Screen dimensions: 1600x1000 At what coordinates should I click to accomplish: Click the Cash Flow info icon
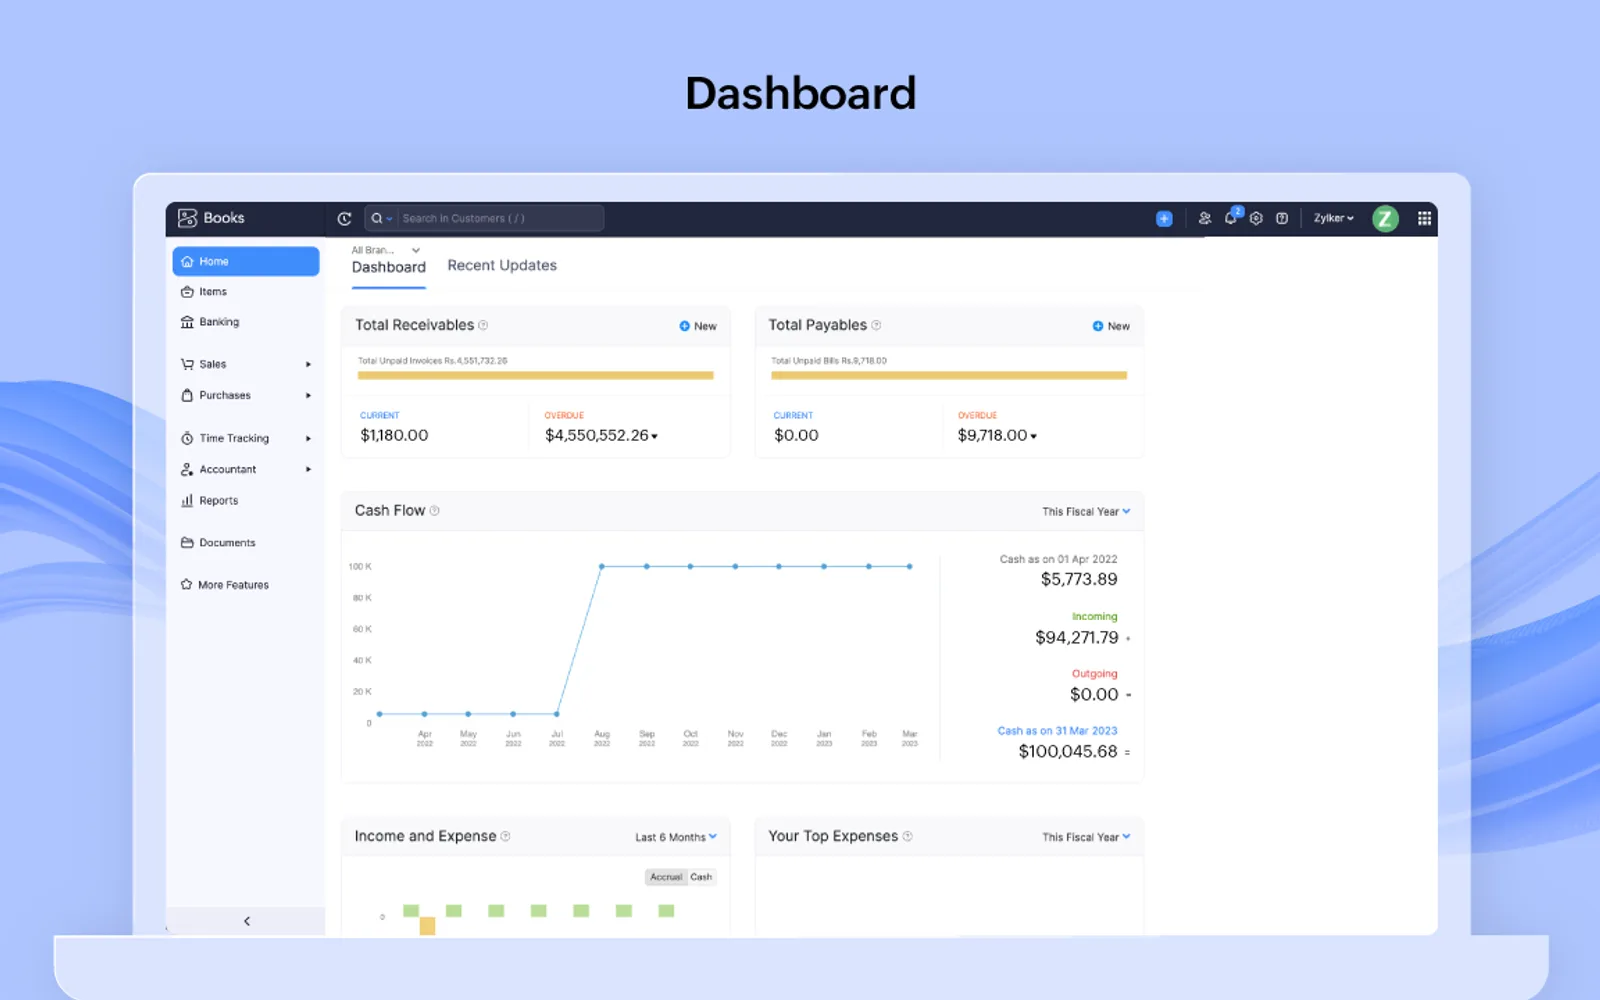(x=434, y=511)
